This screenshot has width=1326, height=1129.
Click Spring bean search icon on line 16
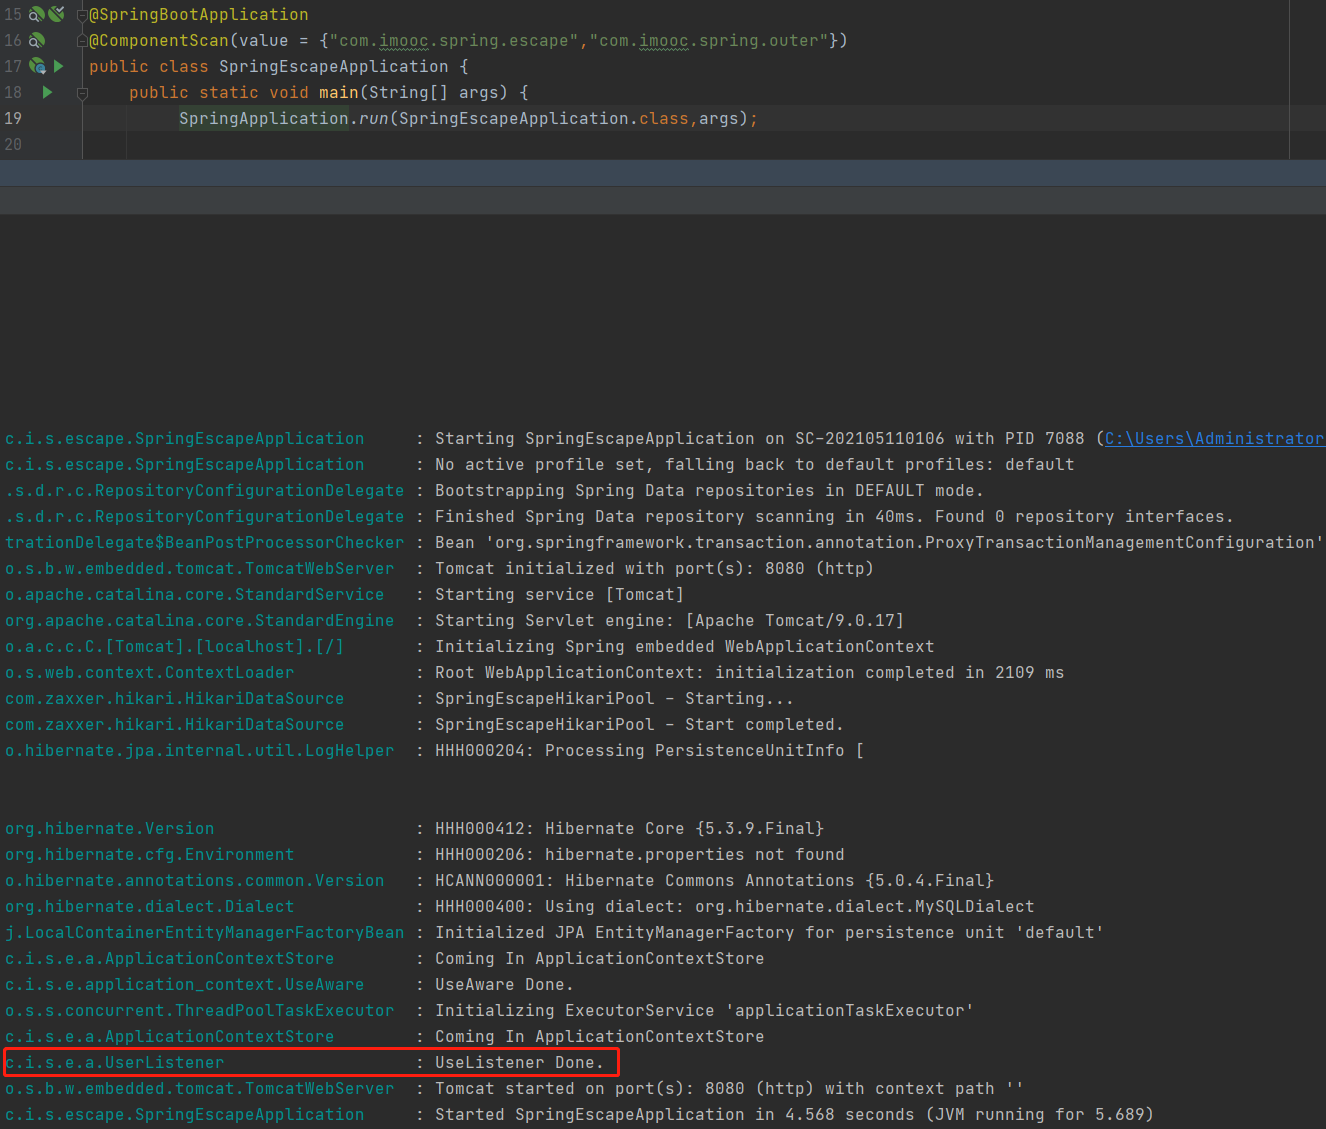pyautogui.click(x=36, y=40)
